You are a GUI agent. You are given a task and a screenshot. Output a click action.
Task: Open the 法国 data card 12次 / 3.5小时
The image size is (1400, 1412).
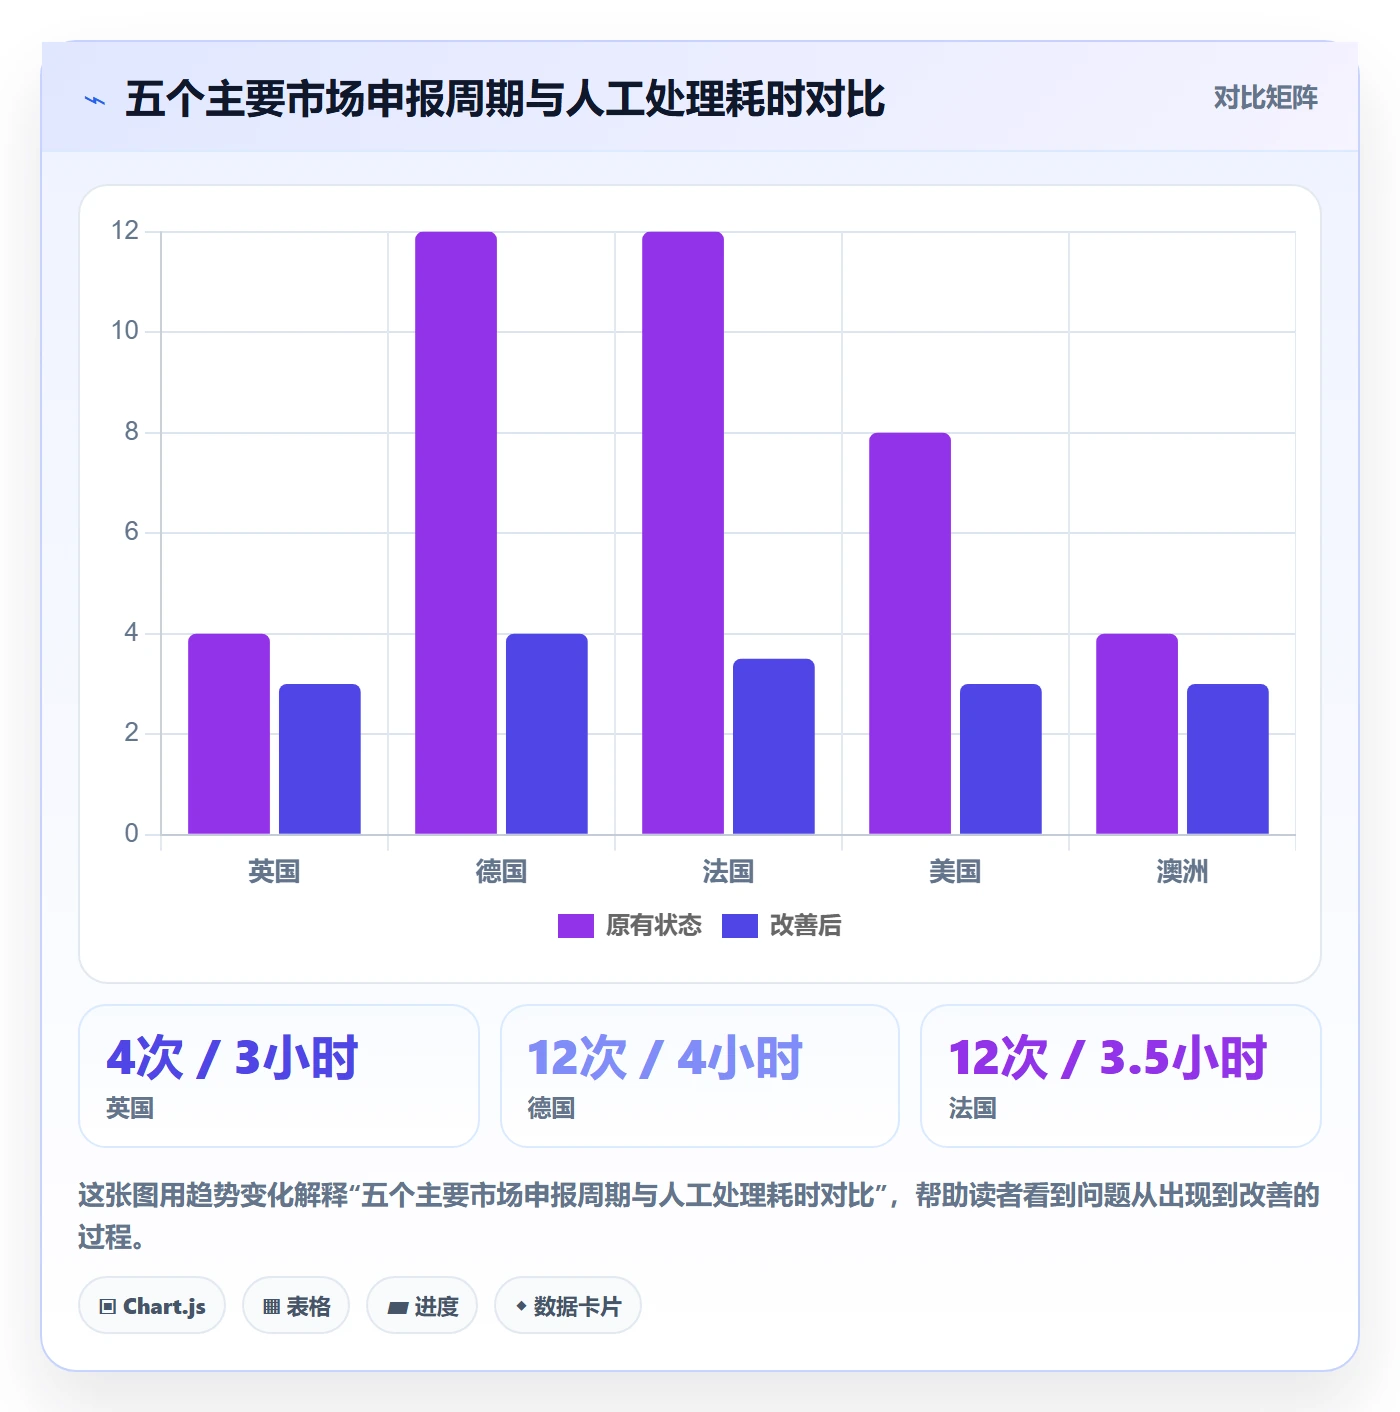tap(1121, 1076)
